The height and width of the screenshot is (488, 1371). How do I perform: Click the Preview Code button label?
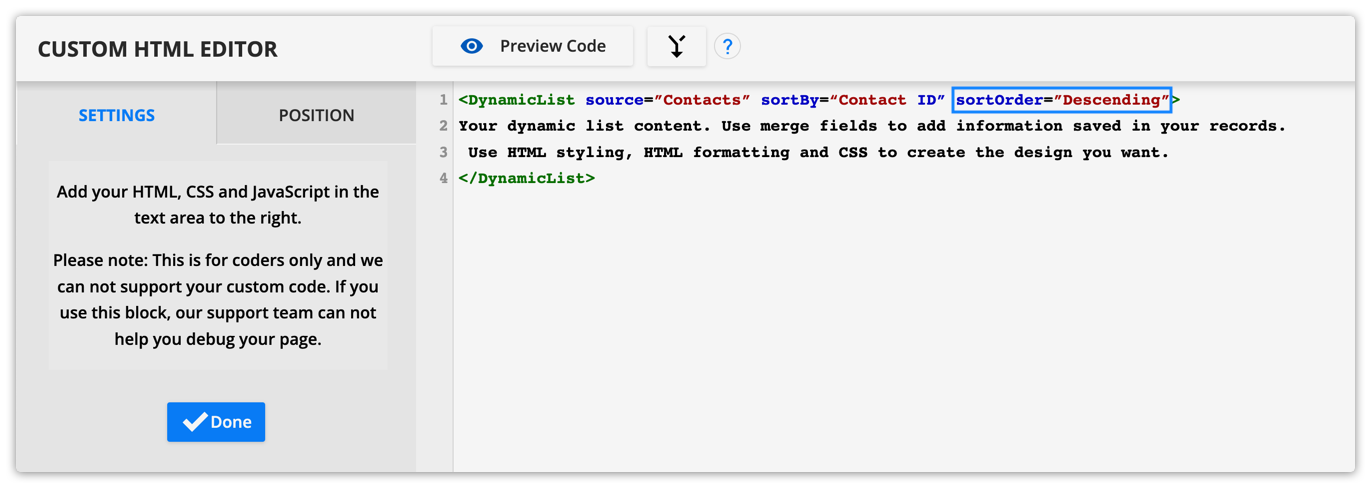553,46
